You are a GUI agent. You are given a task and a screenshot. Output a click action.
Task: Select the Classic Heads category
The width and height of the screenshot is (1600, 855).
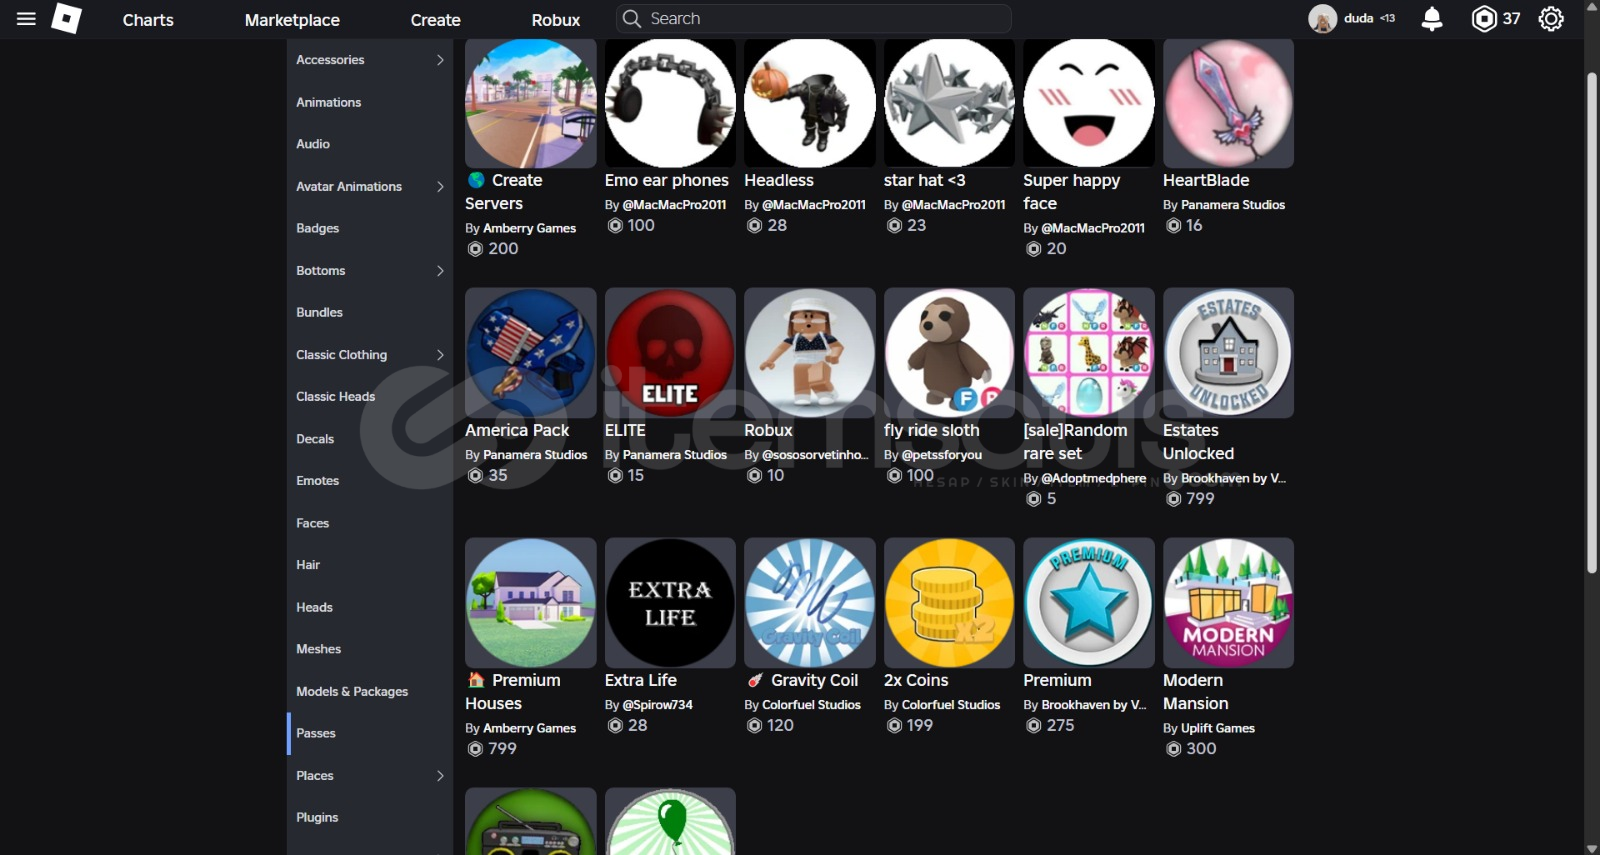click(336, 397)
